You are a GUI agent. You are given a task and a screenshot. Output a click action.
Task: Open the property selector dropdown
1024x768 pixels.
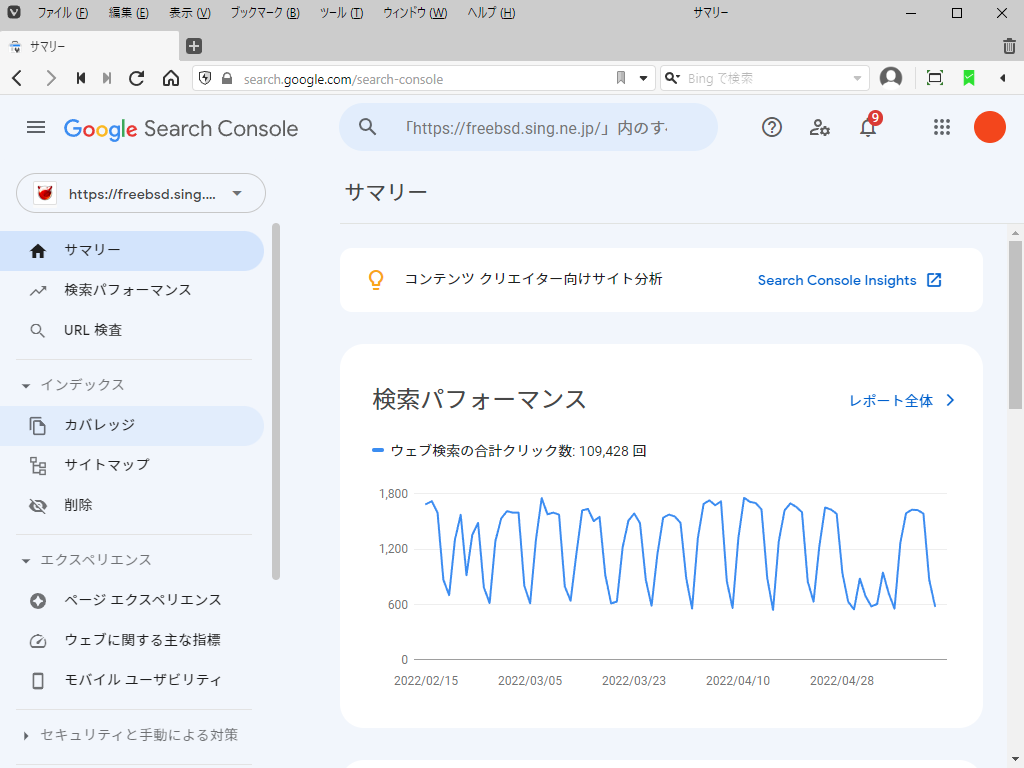(x=140, y=193)
